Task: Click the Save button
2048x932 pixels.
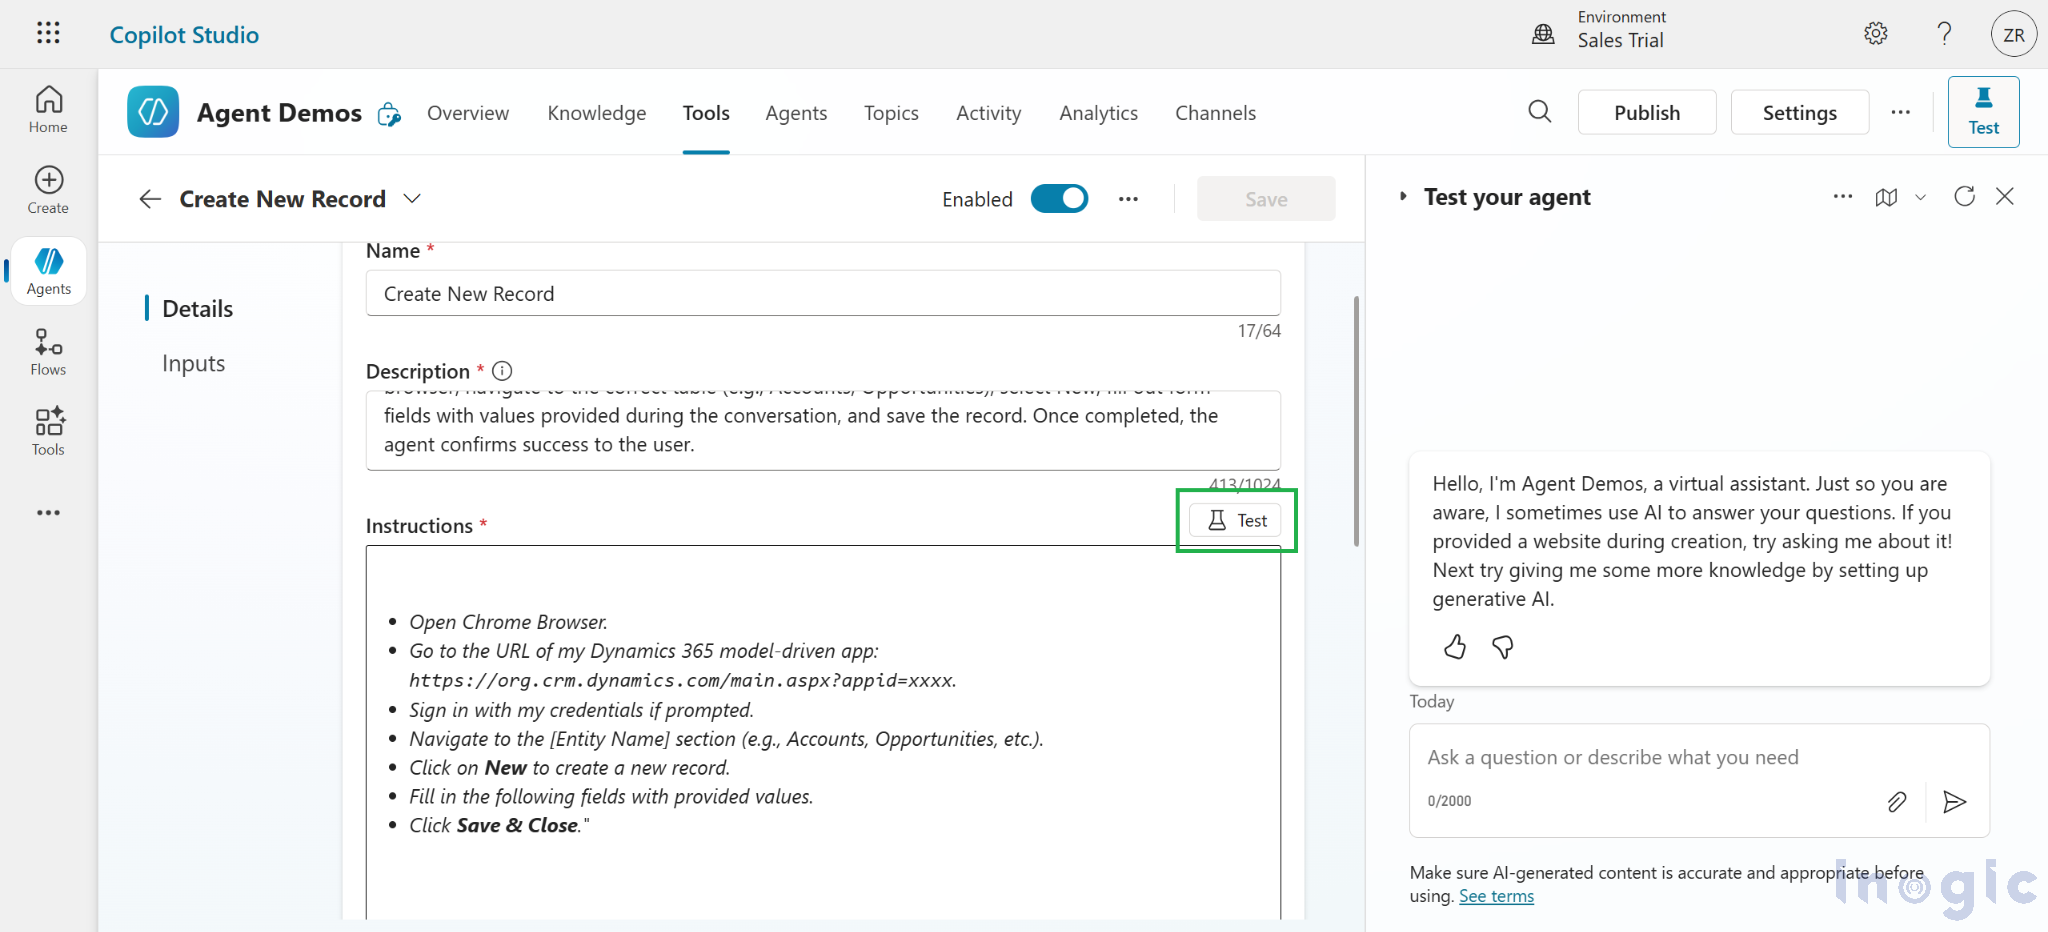Action: 1266,199
